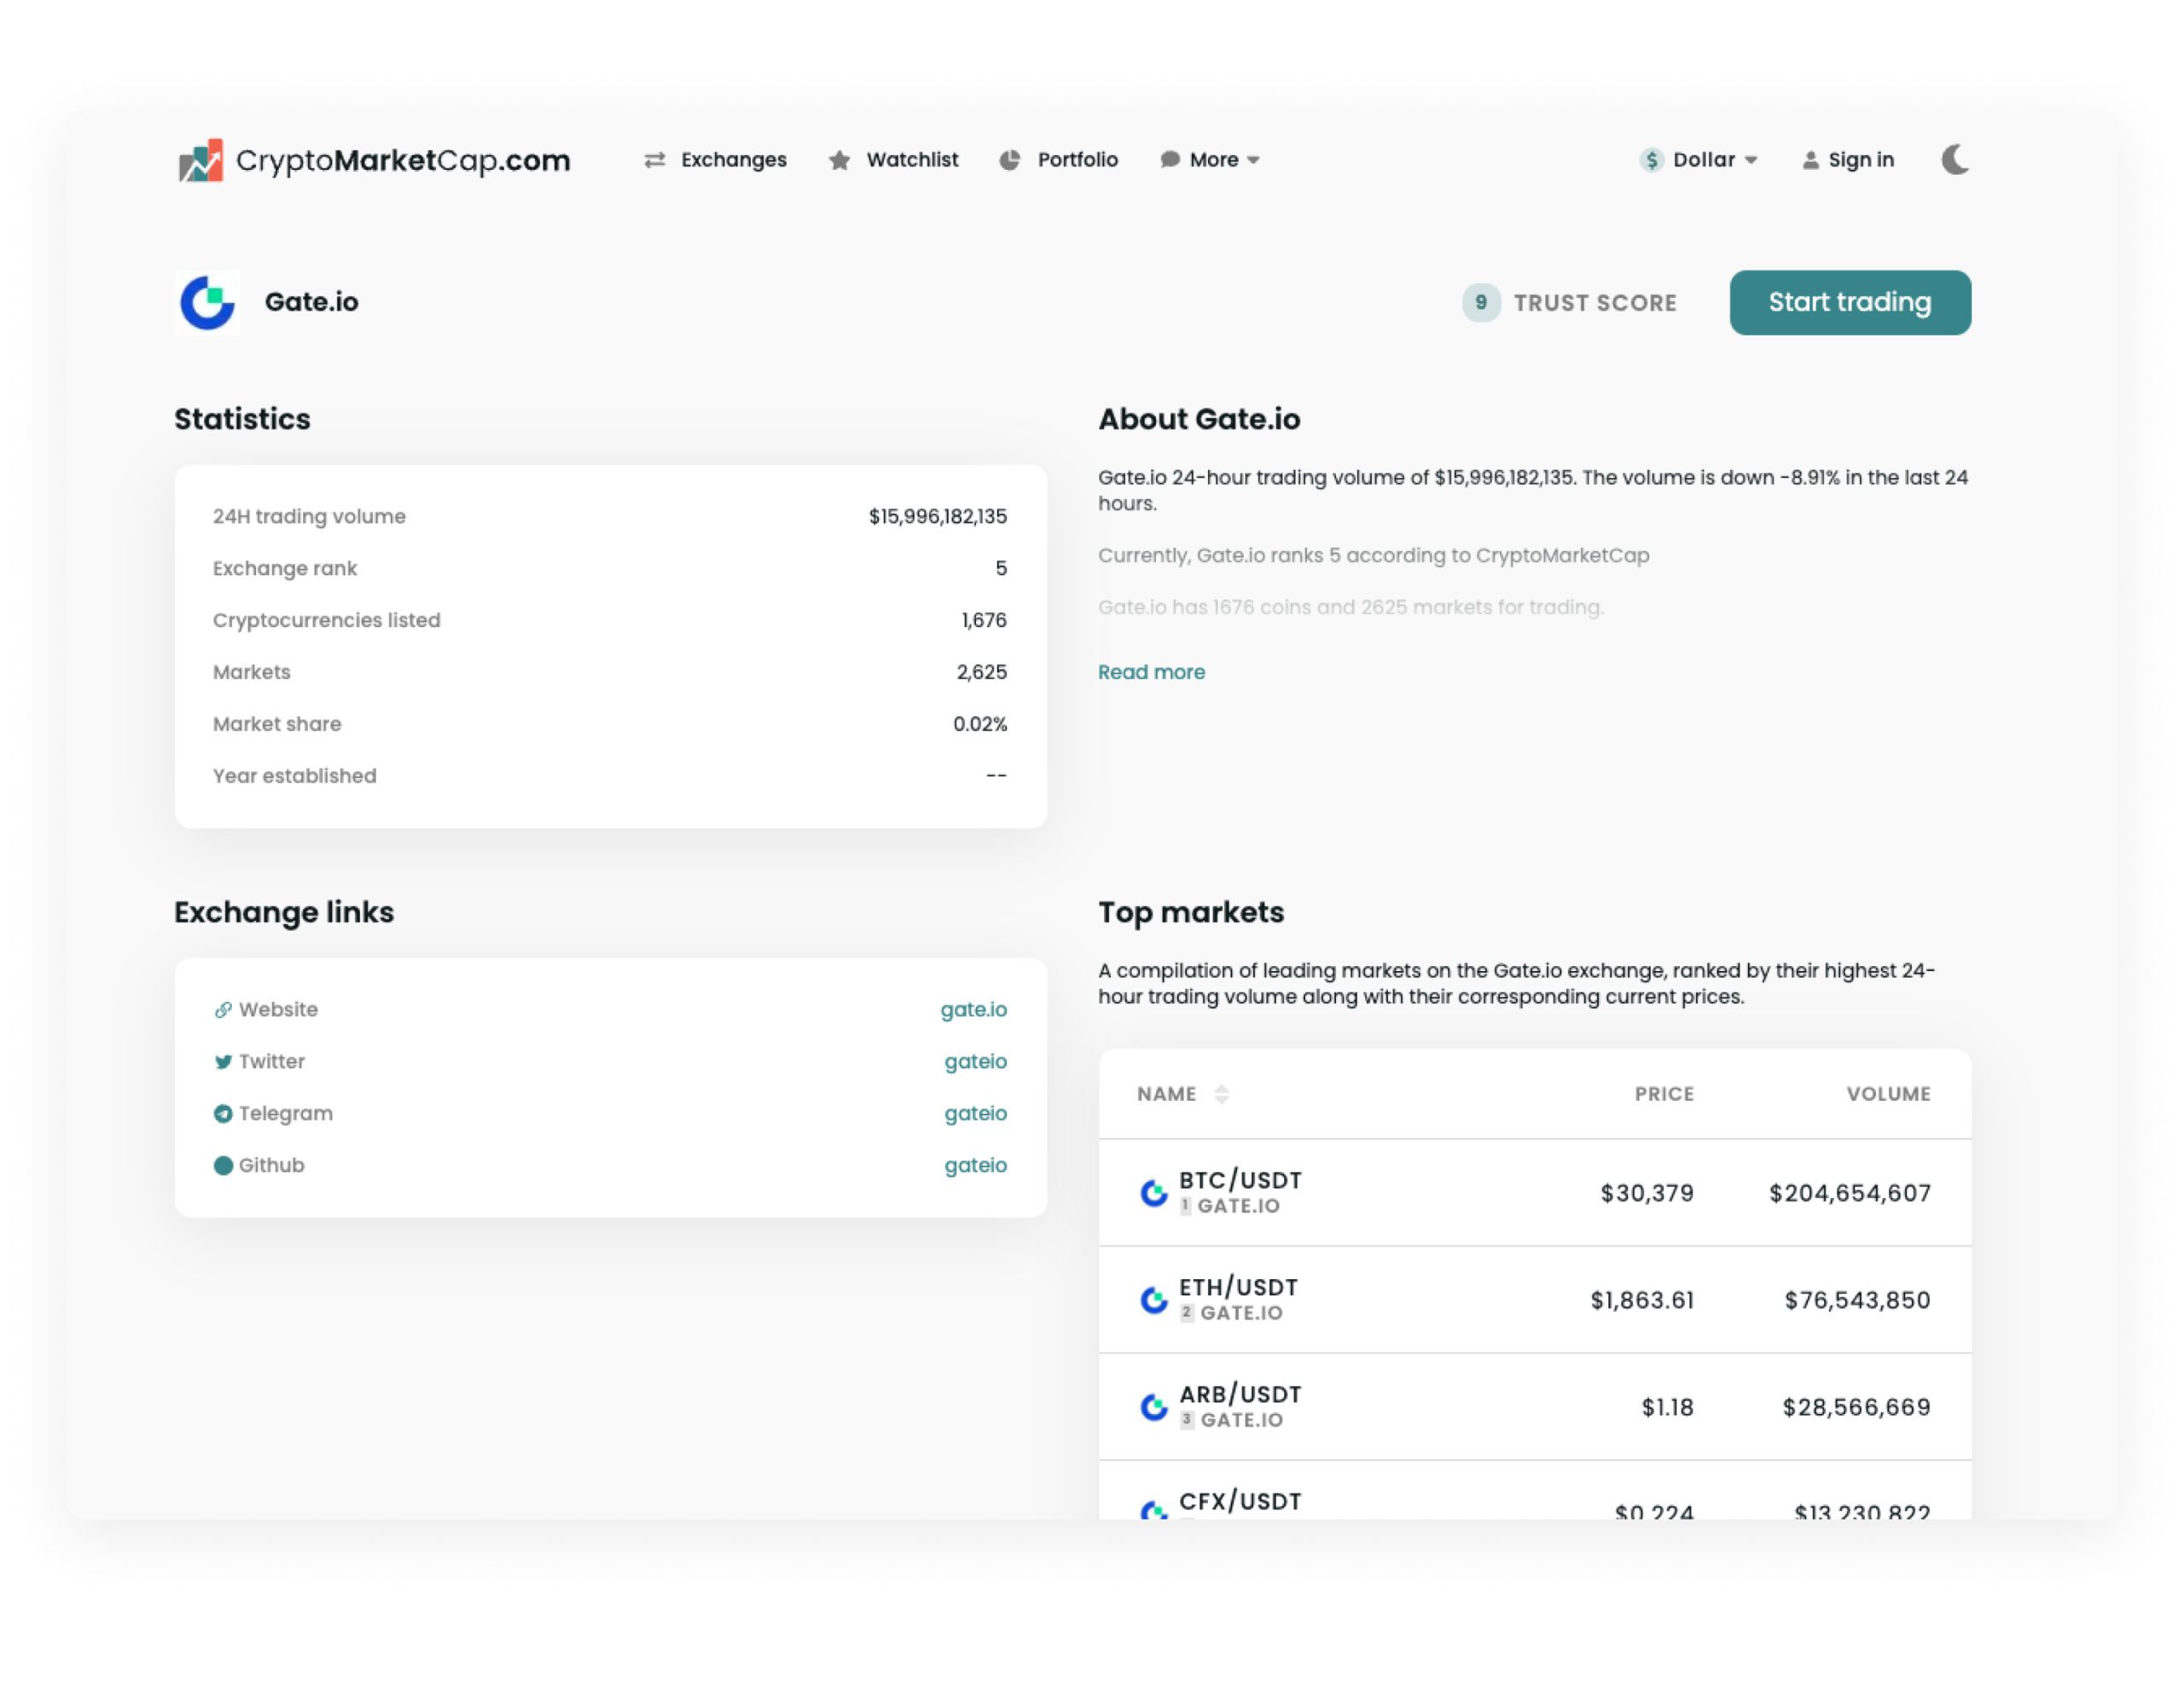Click the PRICE column header
Viewport: 2184px width, 1681px height.
click(x=1664, y=1094)
